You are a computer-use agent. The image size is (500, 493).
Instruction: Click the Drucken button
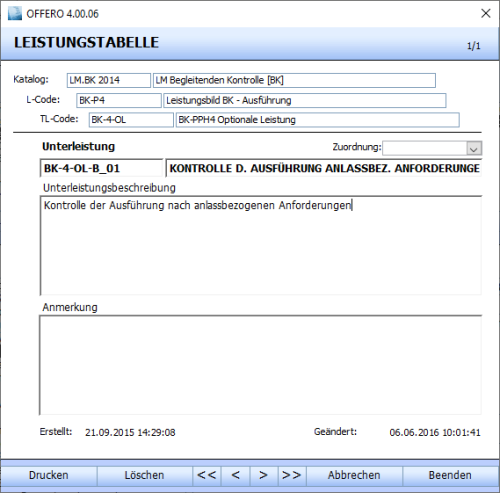pyautogui.click(x=49, y=476)
